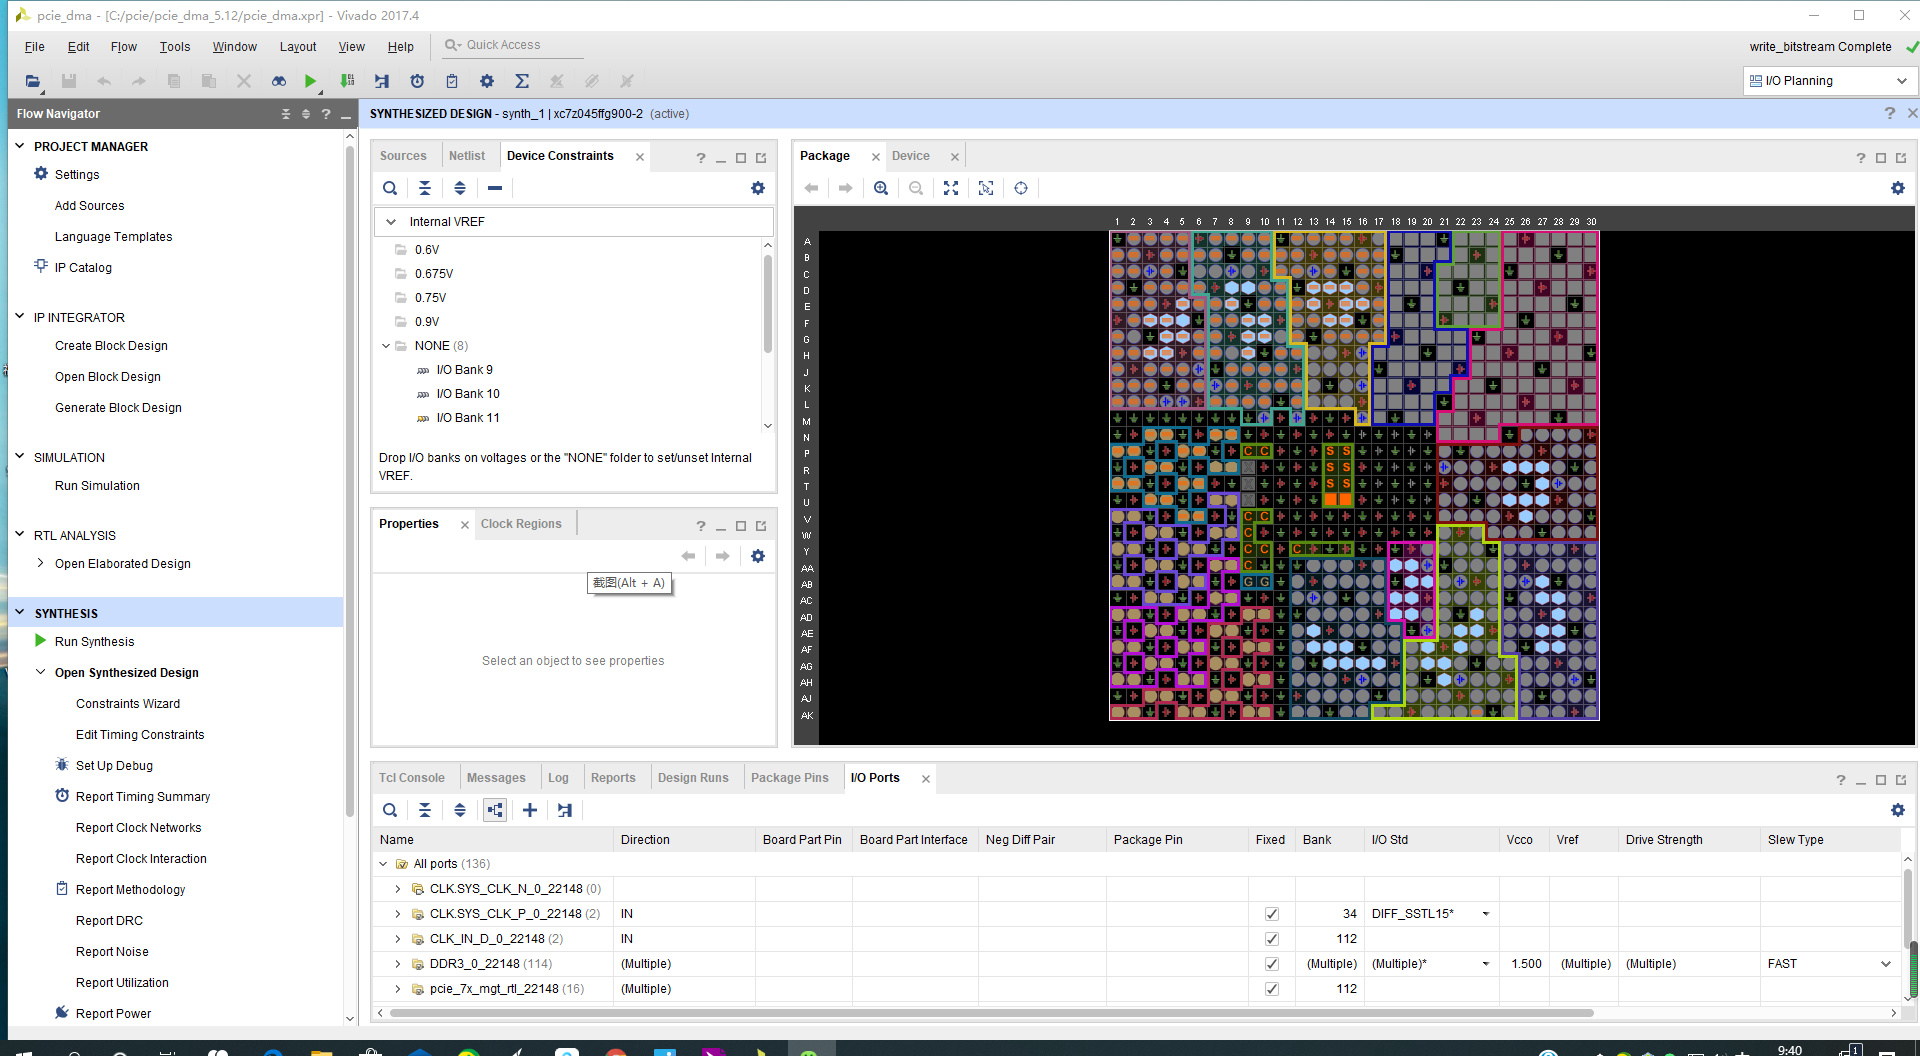Screen dimensions: 1920x1056
Task: Toggle Fixed checkbox for CLK.SYS_CLK_P_0_22148
Action: [x=1272, y=914]
